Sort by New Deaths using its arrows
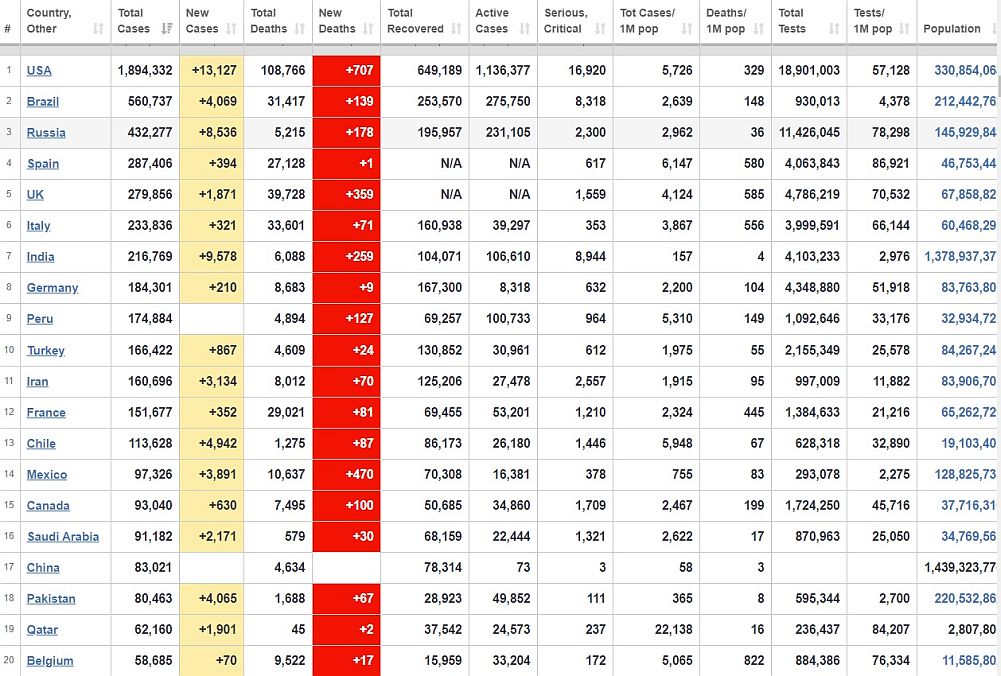The height and width of the screenshot is (676, 1001). (368, 29)
